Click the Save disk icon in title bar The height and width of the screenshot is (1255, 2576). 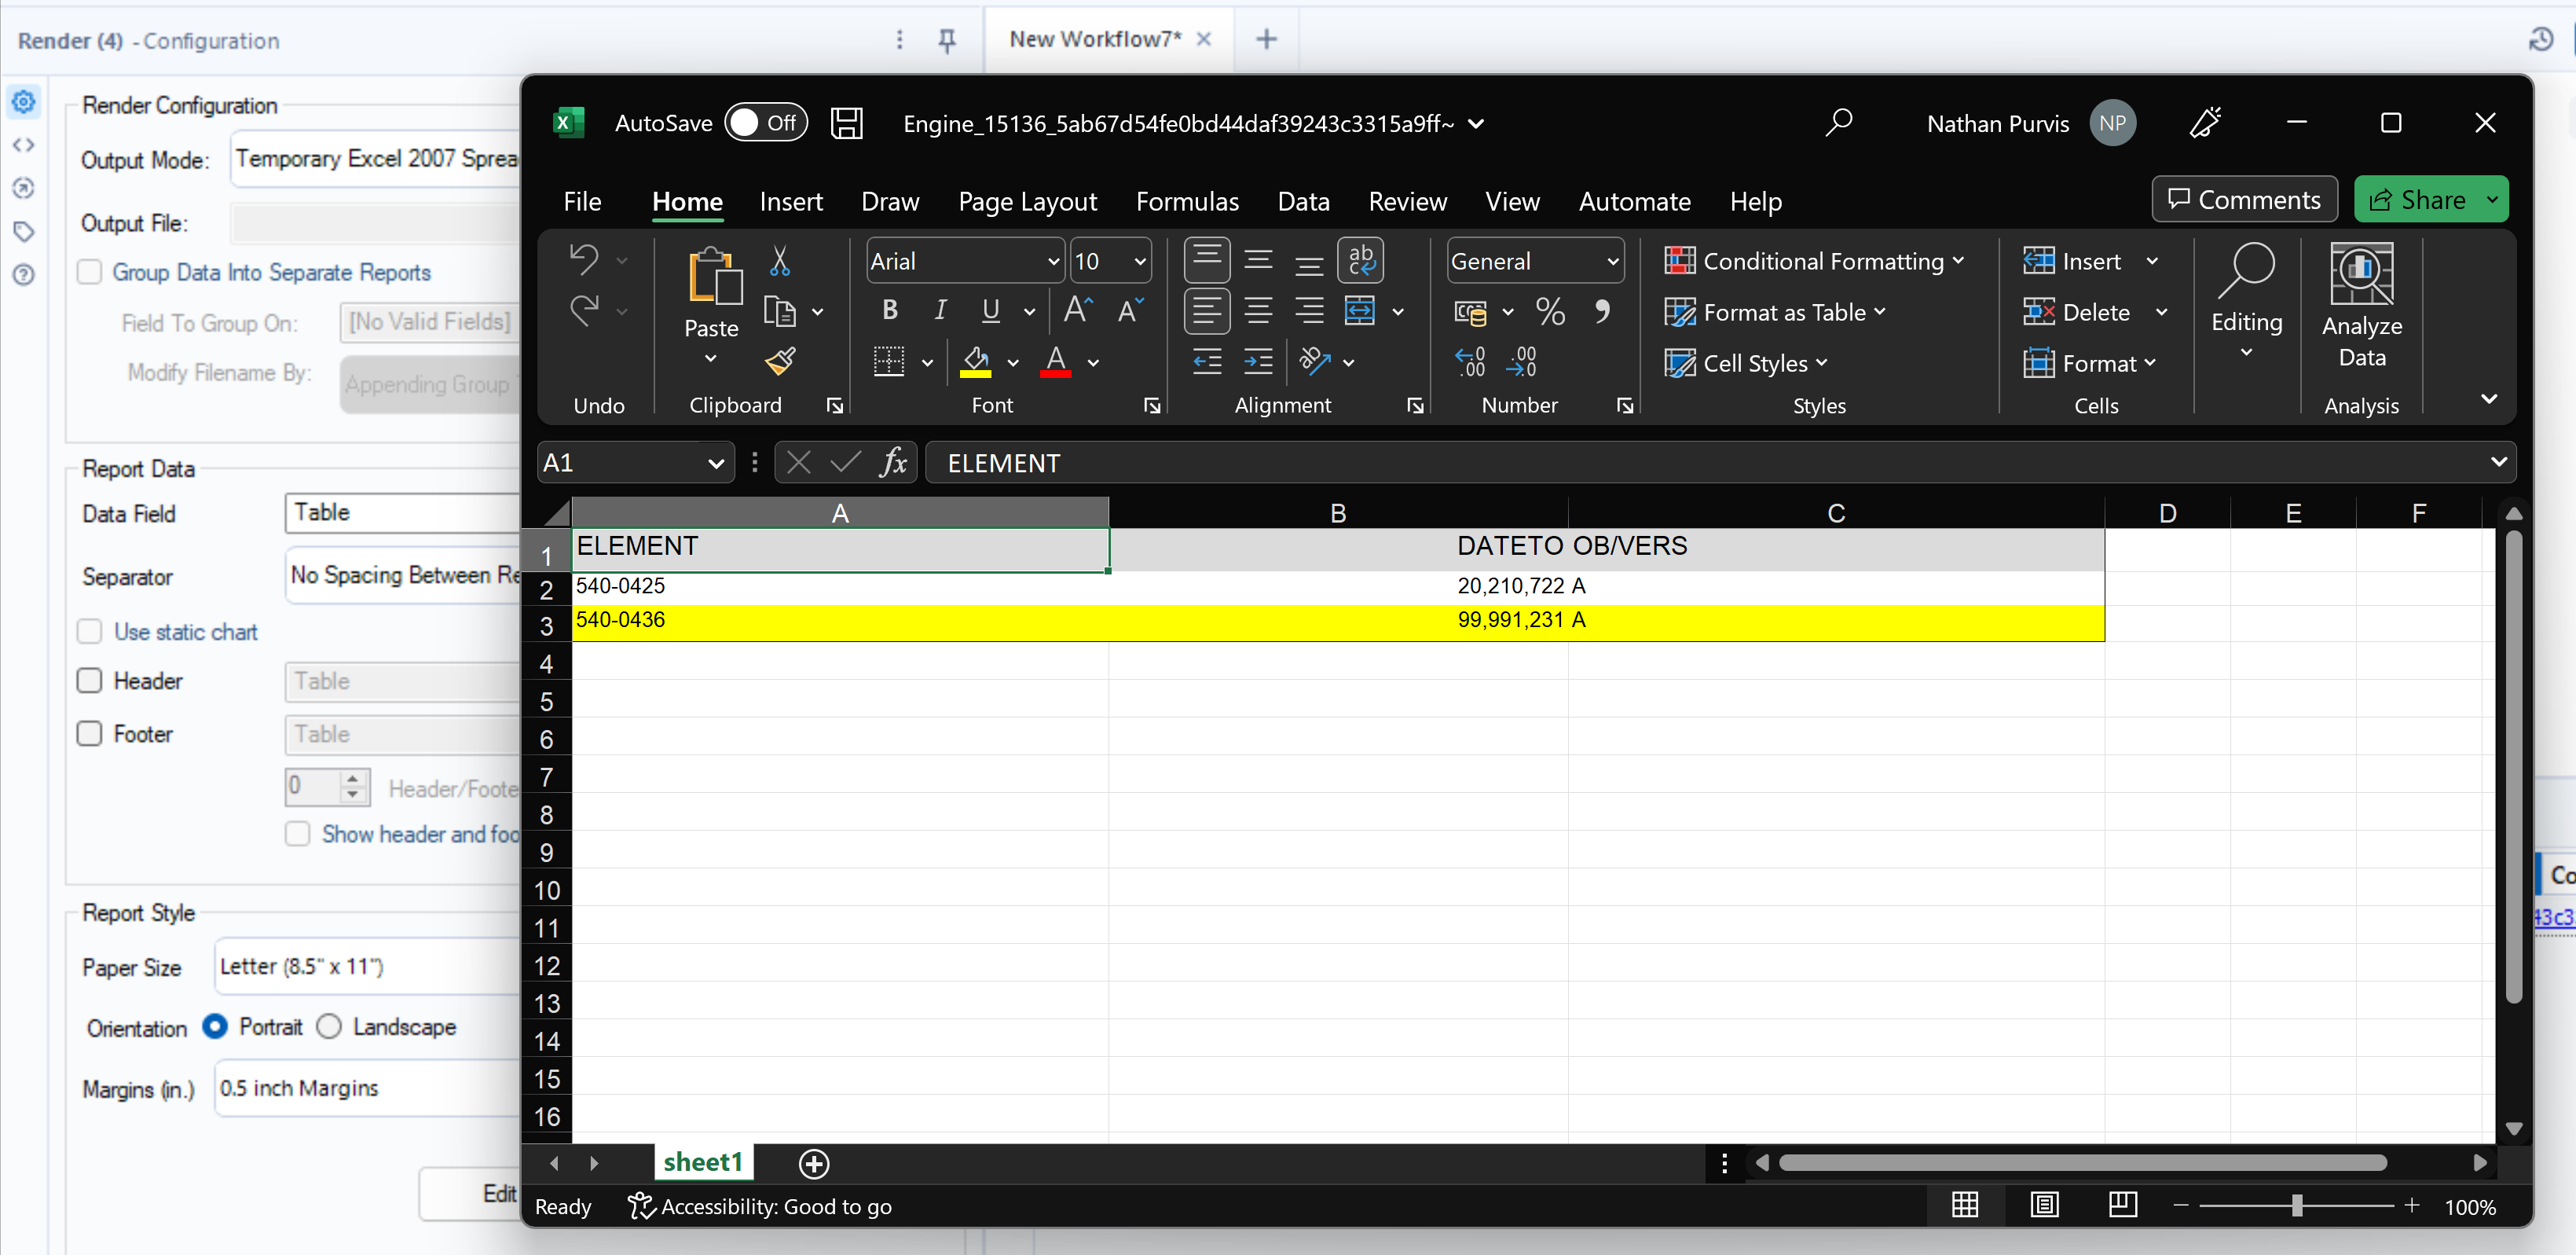point(846,123)
